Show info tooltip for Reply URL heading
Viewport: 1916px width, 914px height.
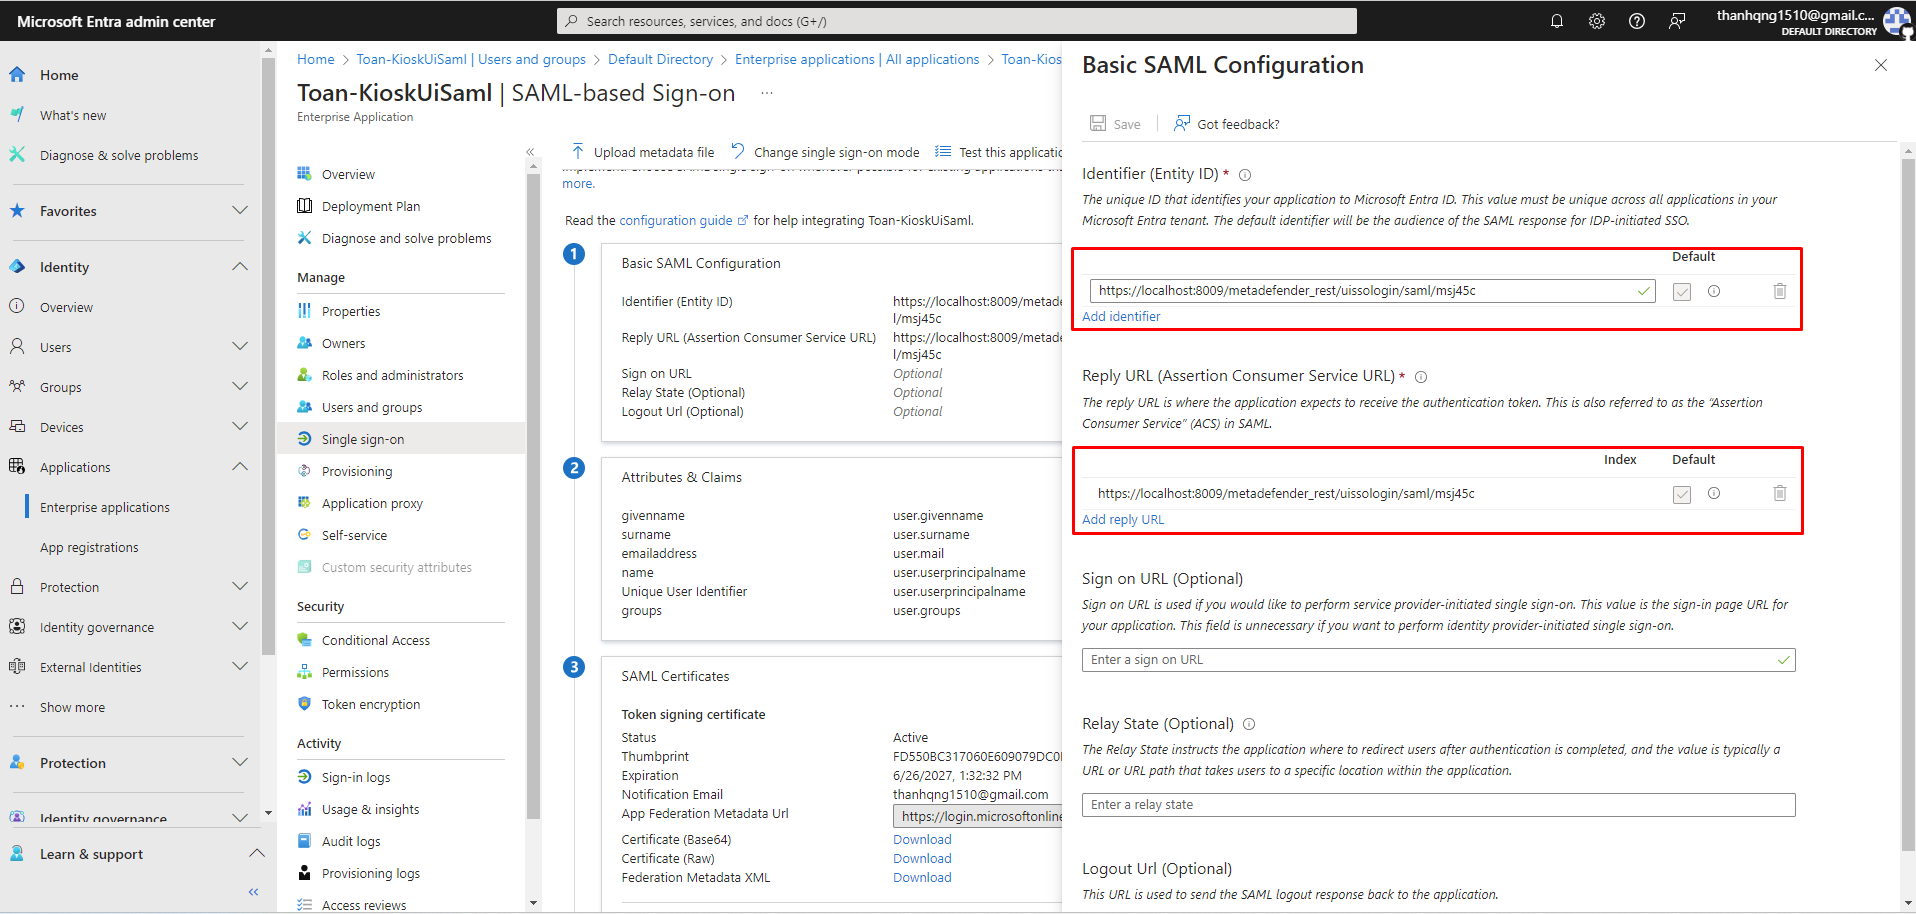coord(1421,377)
